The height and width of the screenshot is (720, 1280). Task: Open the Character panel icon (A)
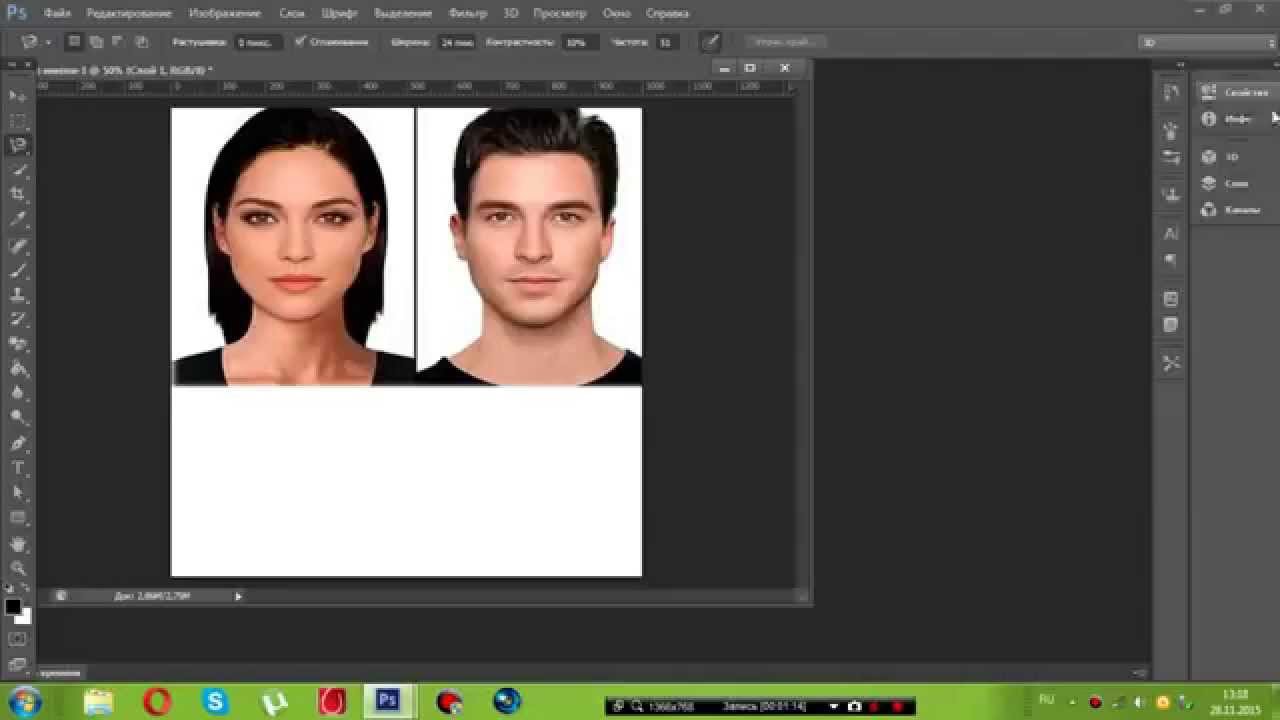pos(1171,234)
